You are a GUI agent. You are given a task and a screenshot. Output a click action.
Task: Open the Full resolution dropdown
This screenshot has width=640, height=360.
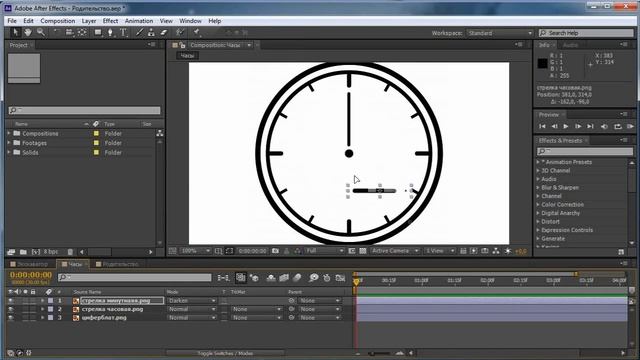[324, 251]
